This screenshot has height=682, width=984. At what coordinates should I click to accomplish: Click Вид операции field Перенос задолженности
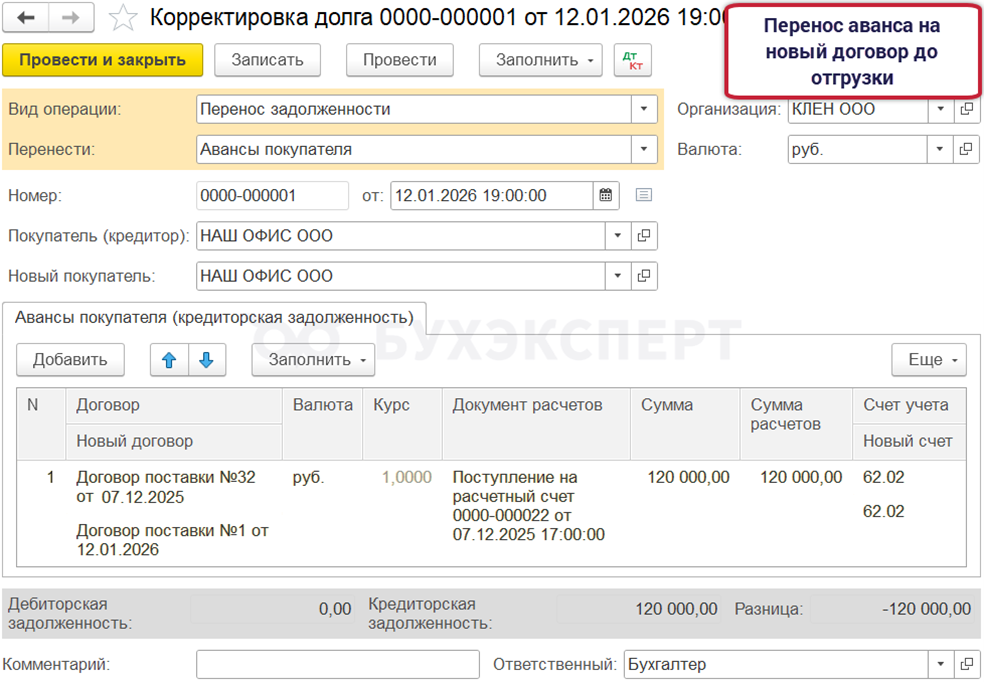pyautogui.click(x=414, y=109)
